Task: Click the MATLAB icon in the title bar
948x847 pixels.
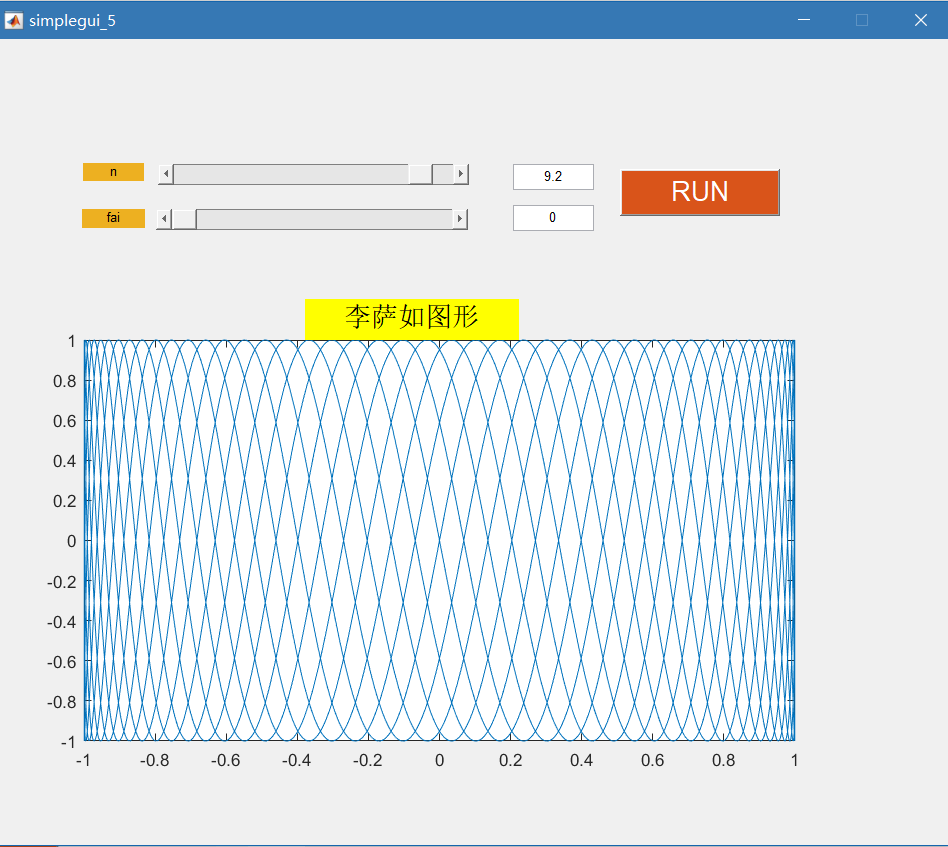Action: pos(13,19)
